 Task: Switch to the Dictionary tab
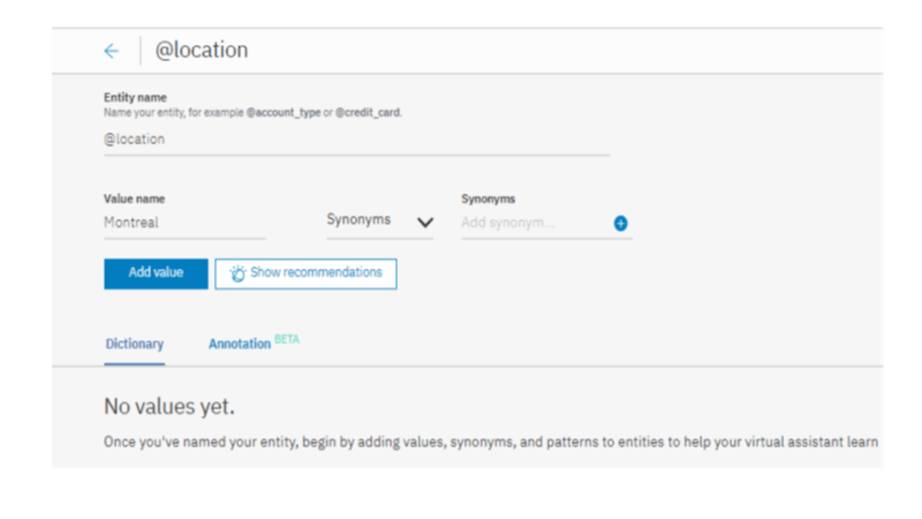134,344
